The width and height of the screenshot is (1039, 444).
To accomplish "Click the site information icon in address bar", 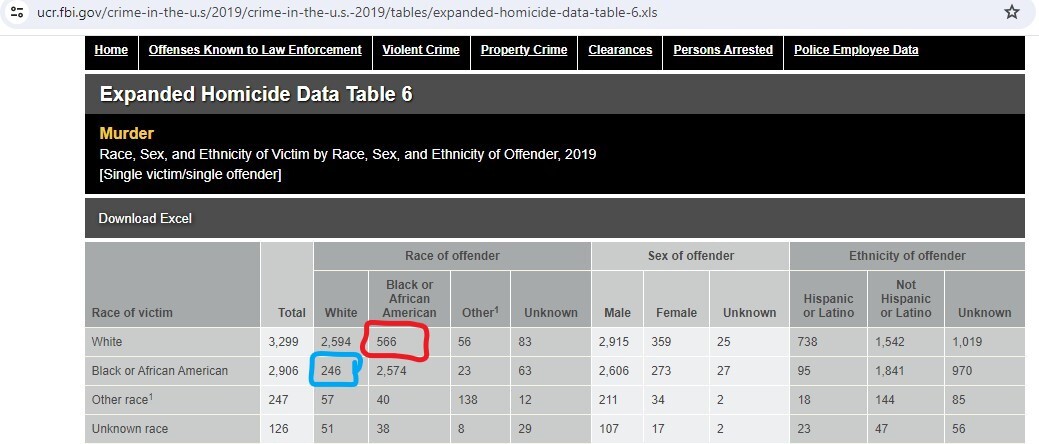I will pyautogui.click(x=16, y=13).
